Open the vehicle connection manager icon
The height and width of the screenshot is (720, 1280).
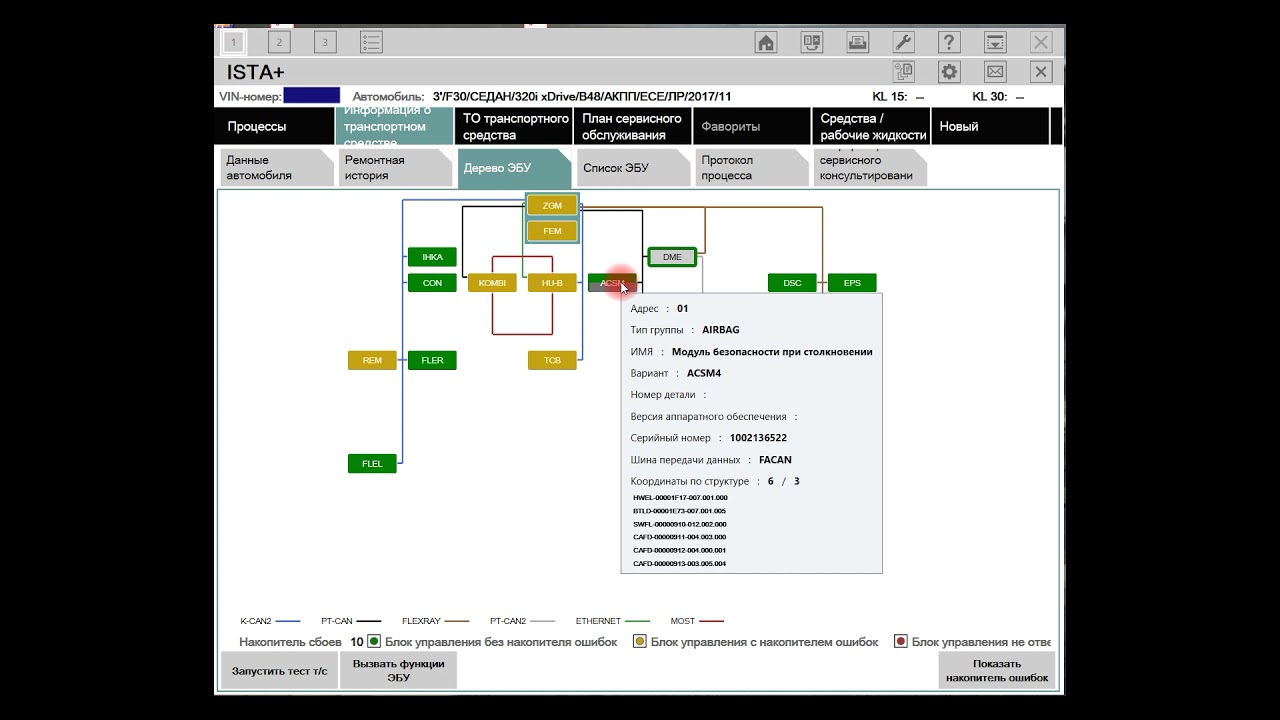[x=812, y=42]
